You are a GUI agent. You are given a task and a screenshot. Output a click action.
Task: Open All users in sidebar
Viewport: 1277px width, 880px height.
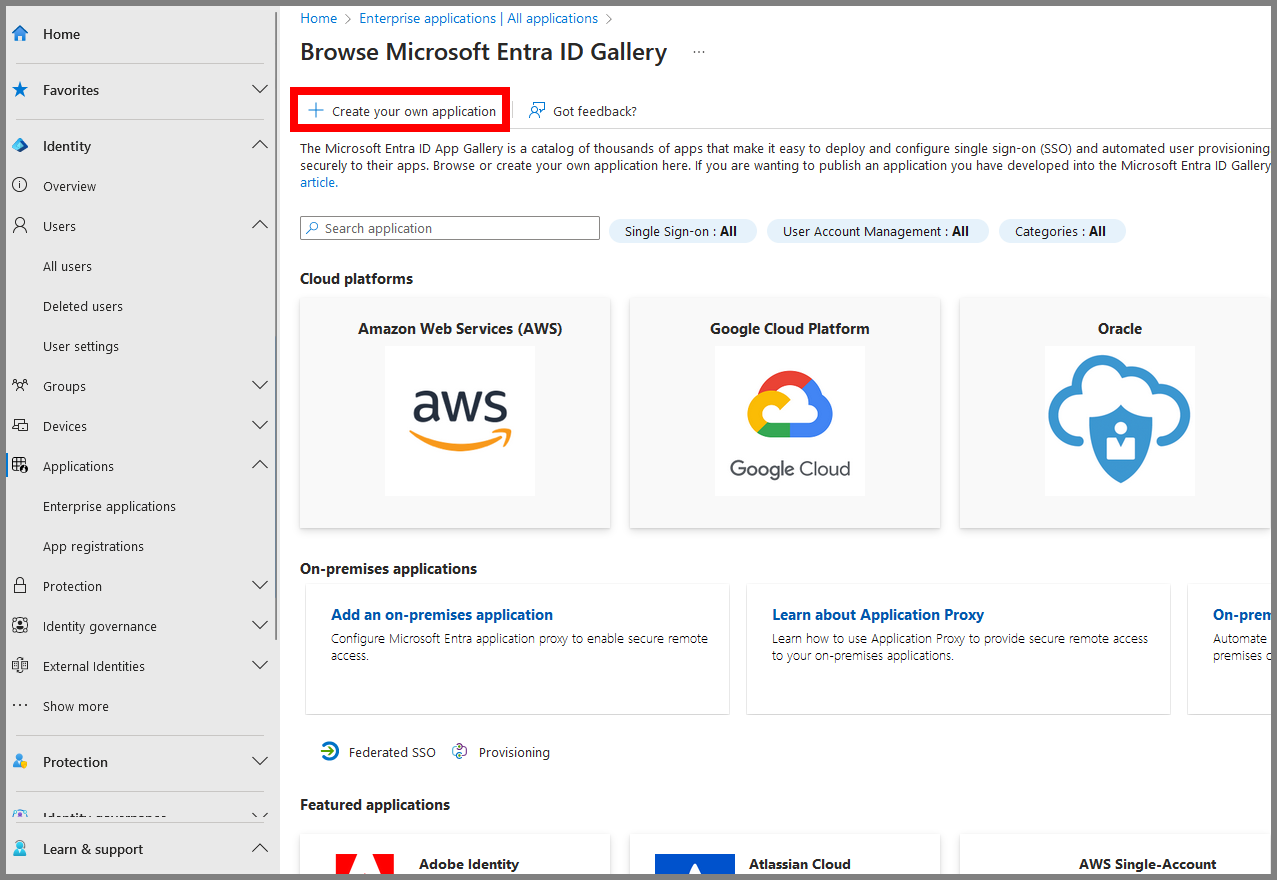tap(67, 266)
